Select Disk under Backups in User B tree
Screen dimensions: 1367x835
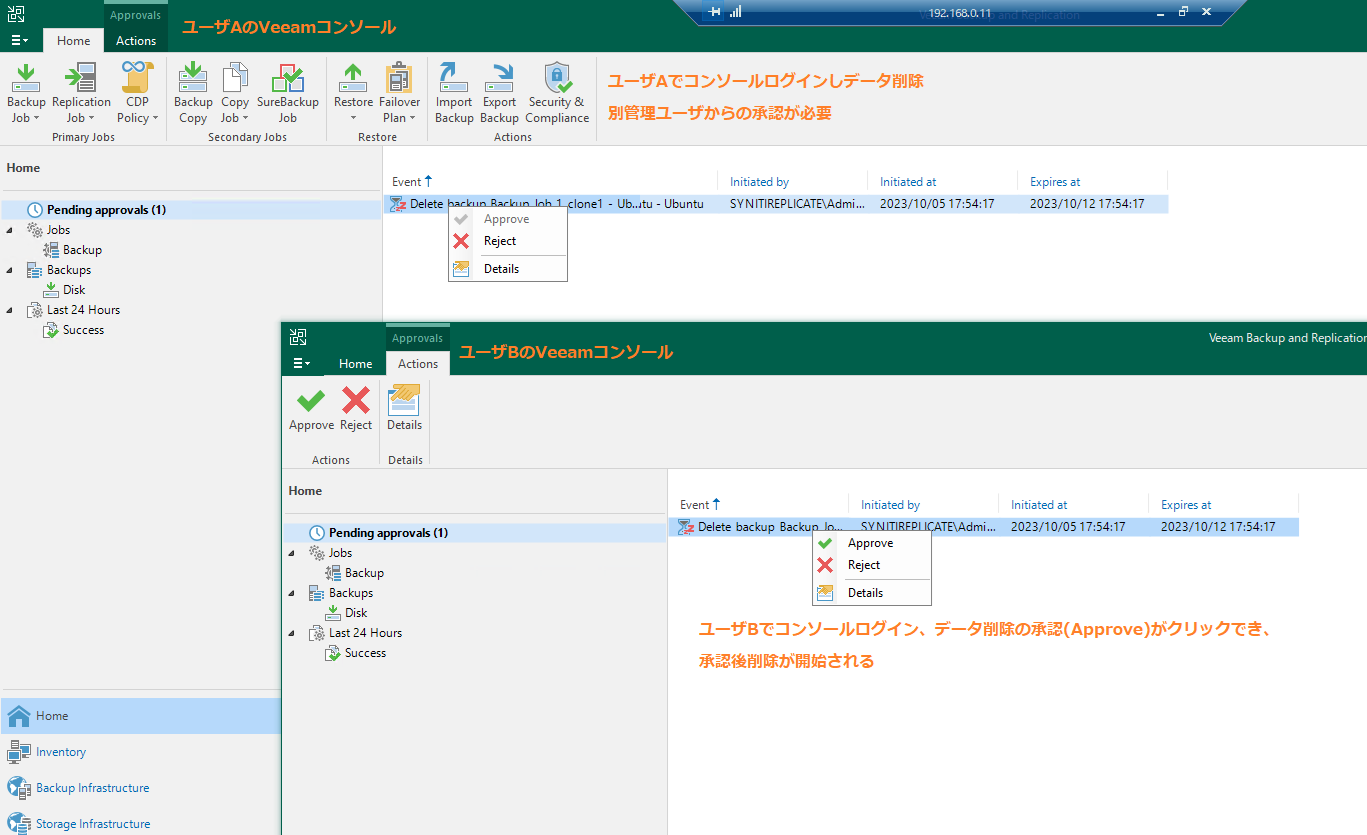tap(356, 613)
